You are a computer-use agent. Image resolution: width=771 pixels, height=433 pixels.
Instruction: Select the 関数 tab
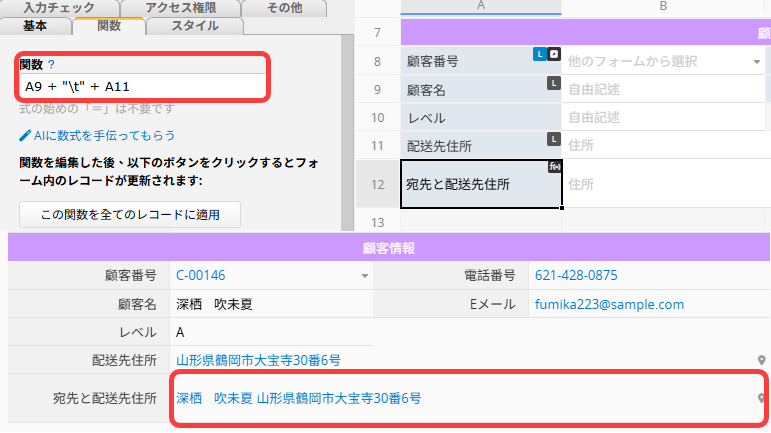pos(109,26)
